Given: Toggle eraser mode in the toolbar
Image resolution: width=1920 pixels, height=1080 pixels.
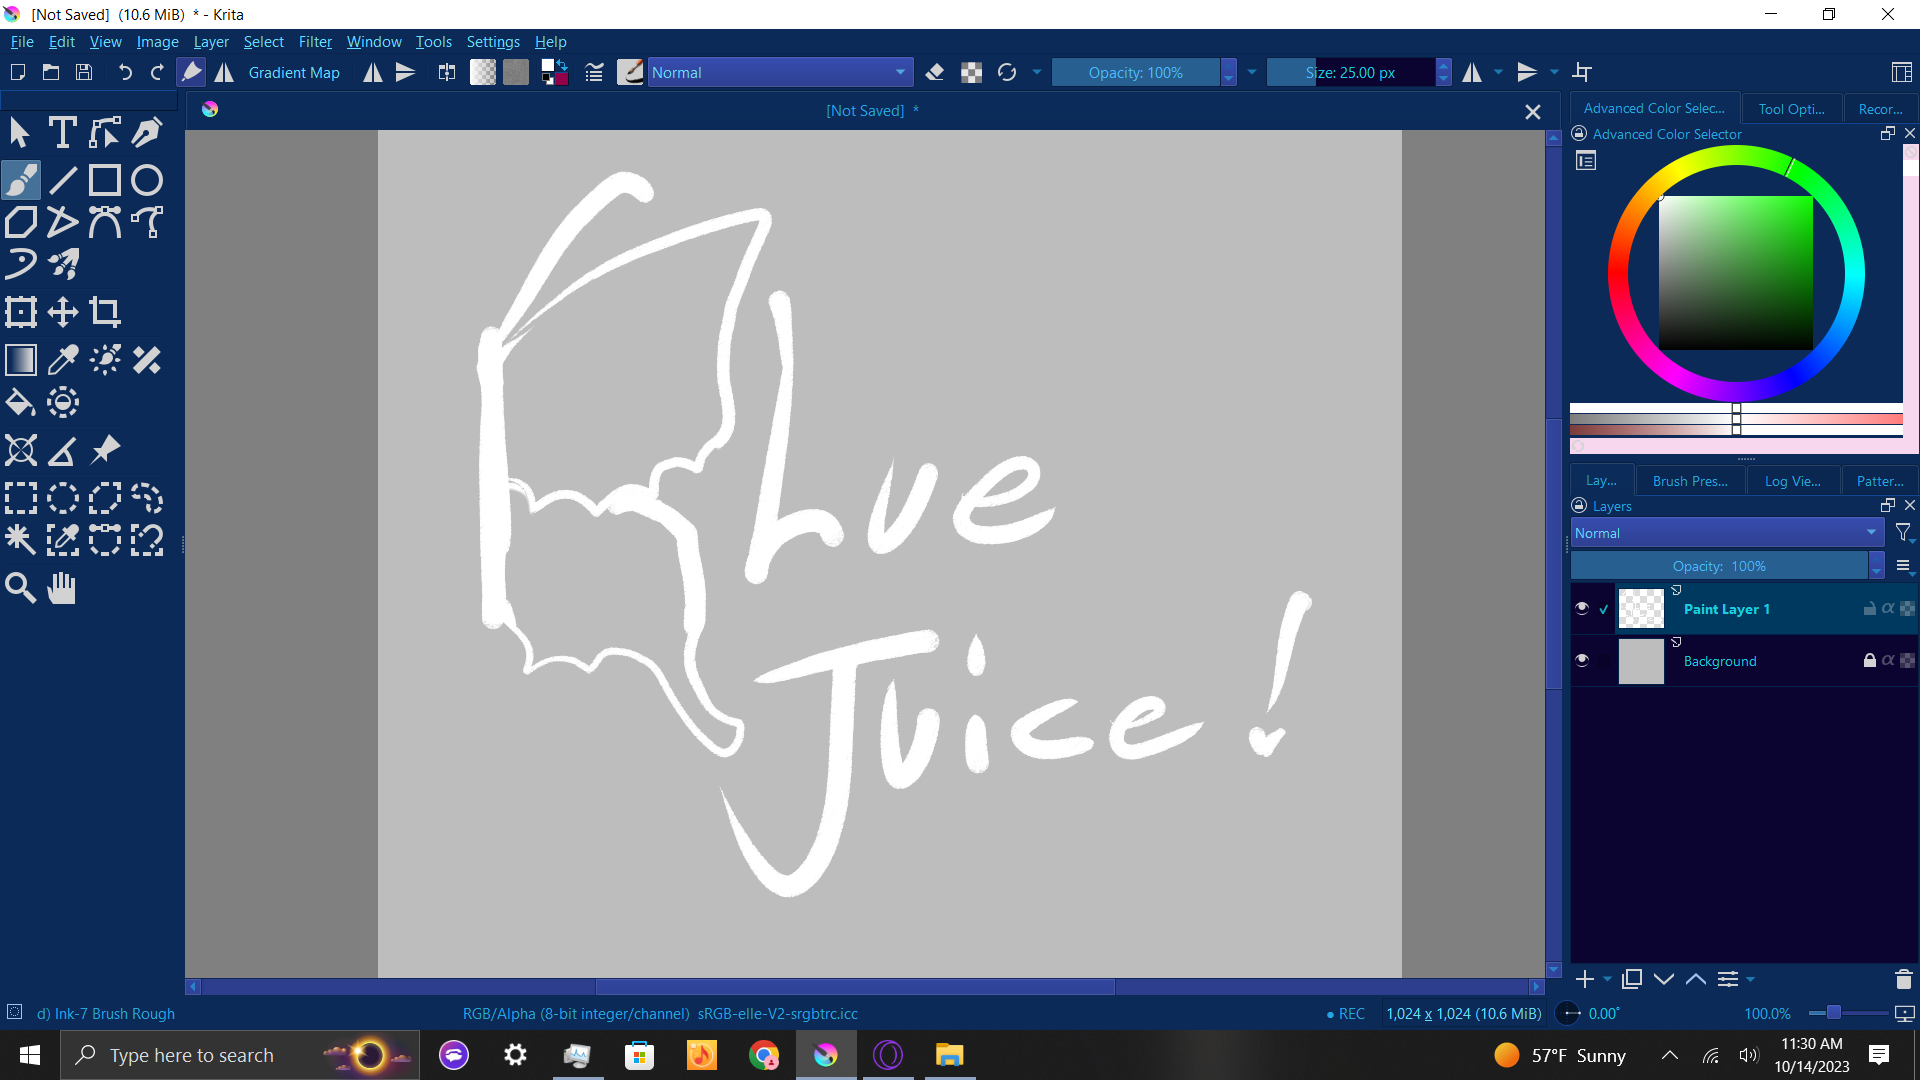Looking at the screenshot, I should pos(935,72).
